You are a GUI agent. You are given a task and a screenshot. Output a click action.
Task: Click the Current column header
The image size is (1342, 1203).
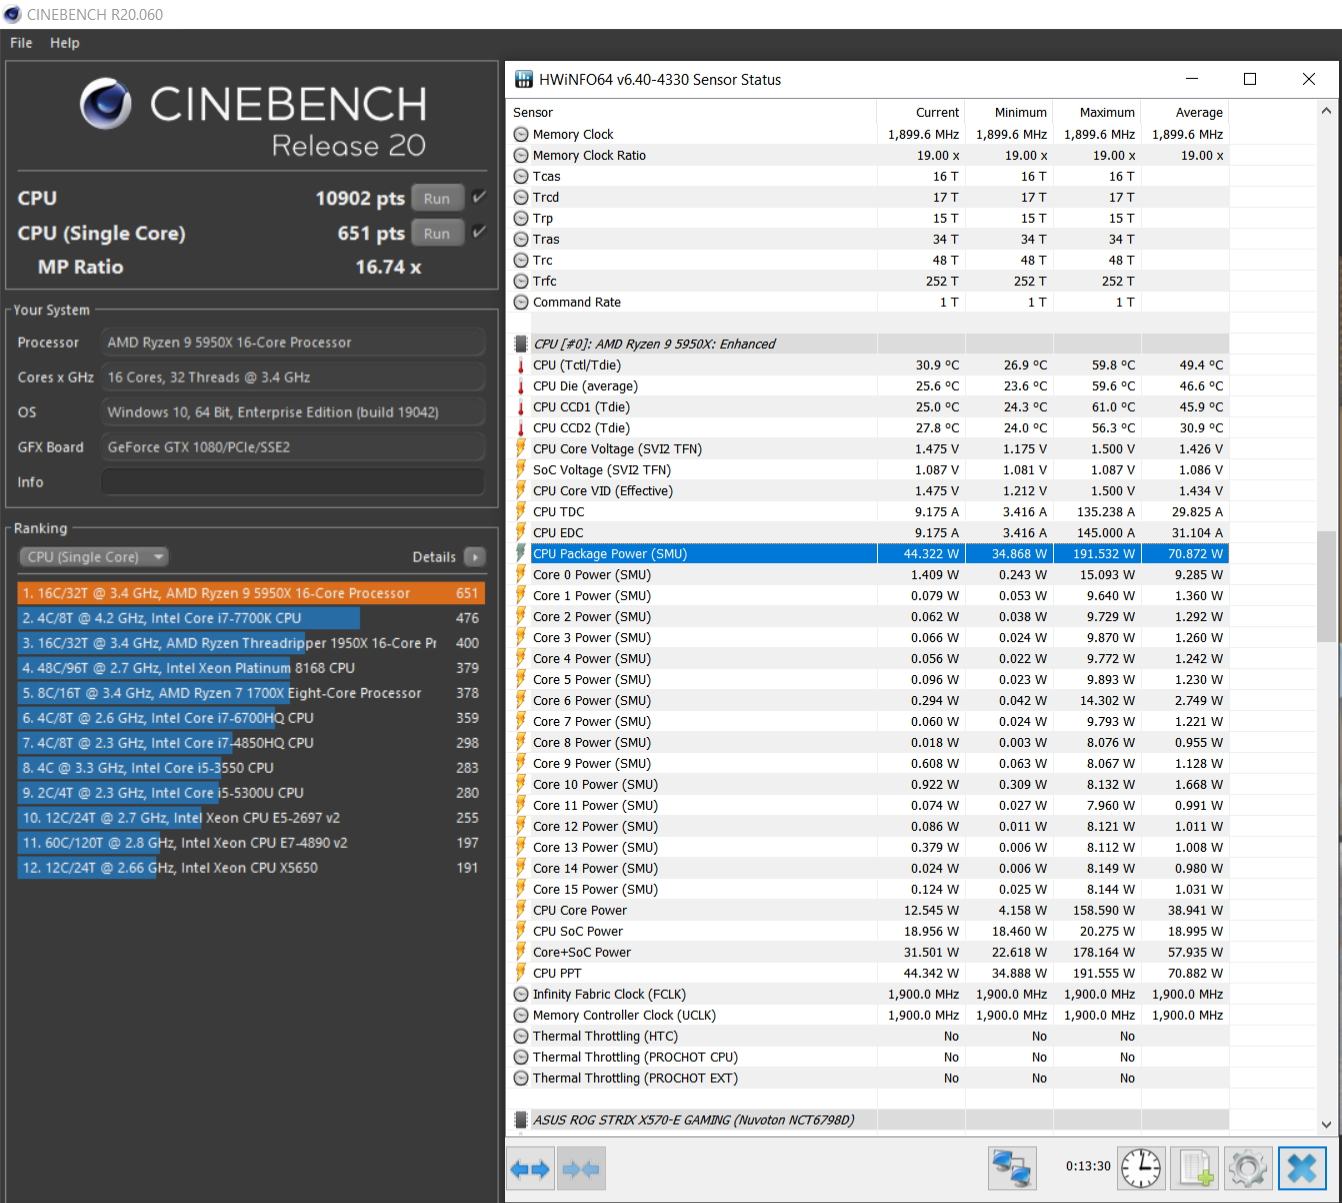(921, 112)
